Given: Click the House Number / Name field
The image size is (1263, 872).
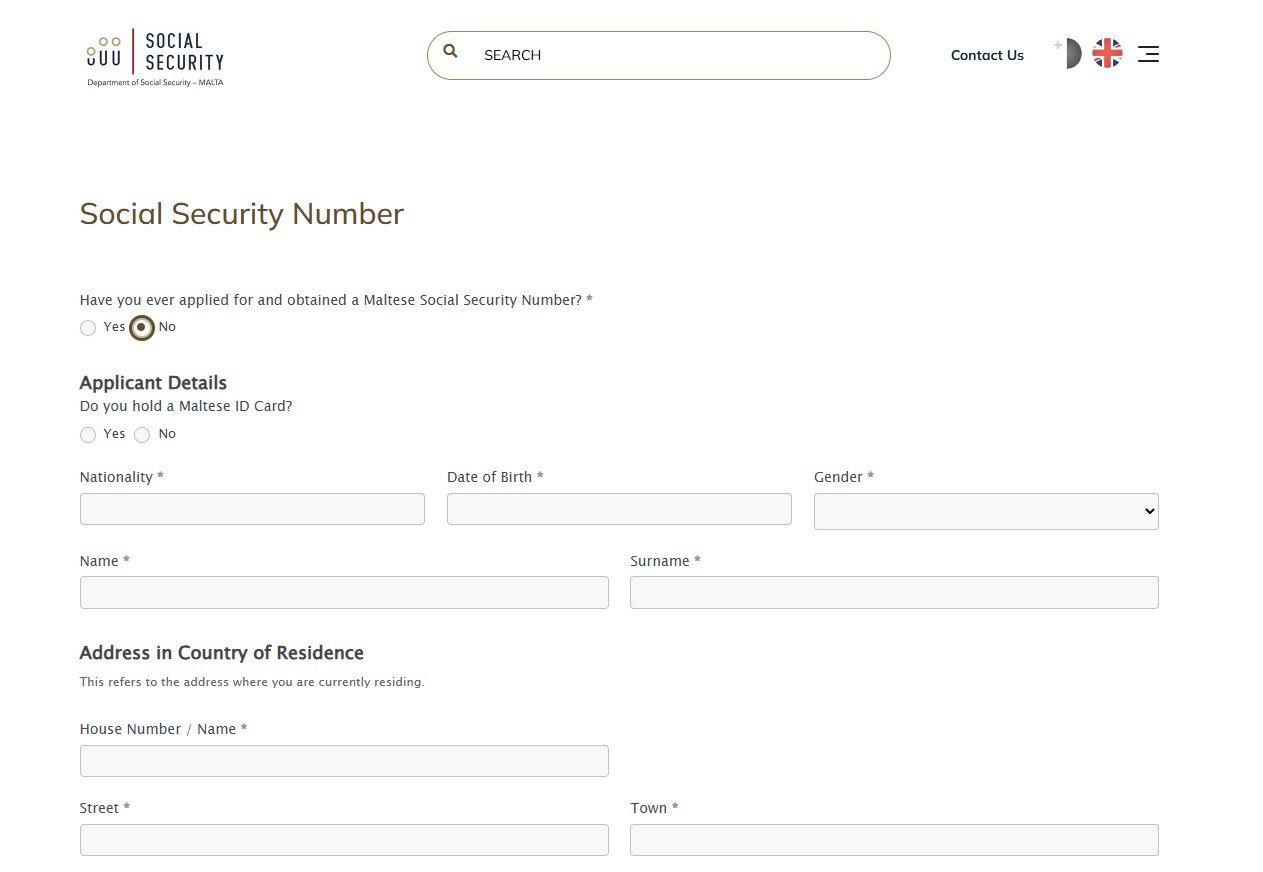Looking at the screenshot, I should [343, 760].
